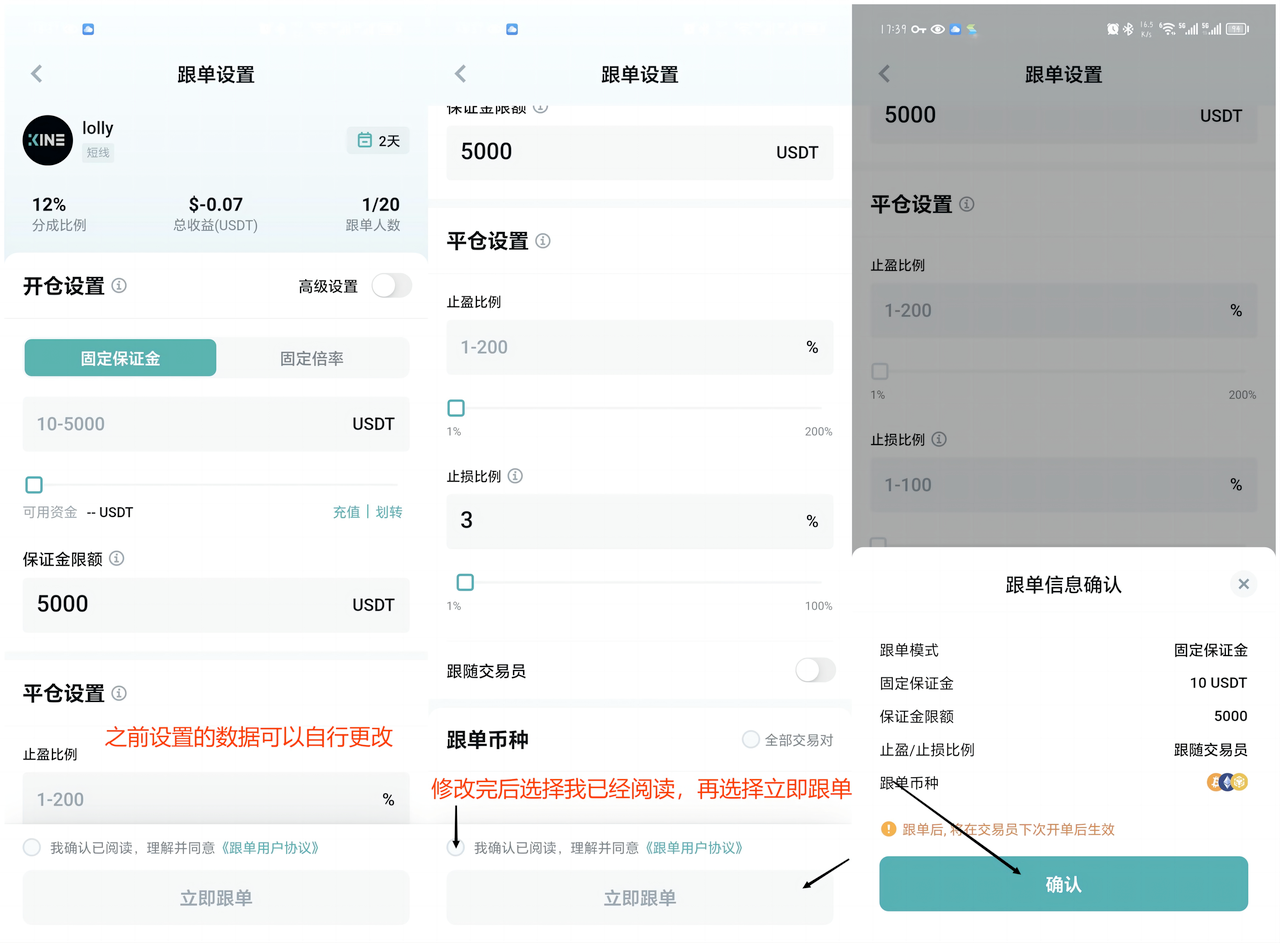Tap the battery icon in the status bar

1238,30
